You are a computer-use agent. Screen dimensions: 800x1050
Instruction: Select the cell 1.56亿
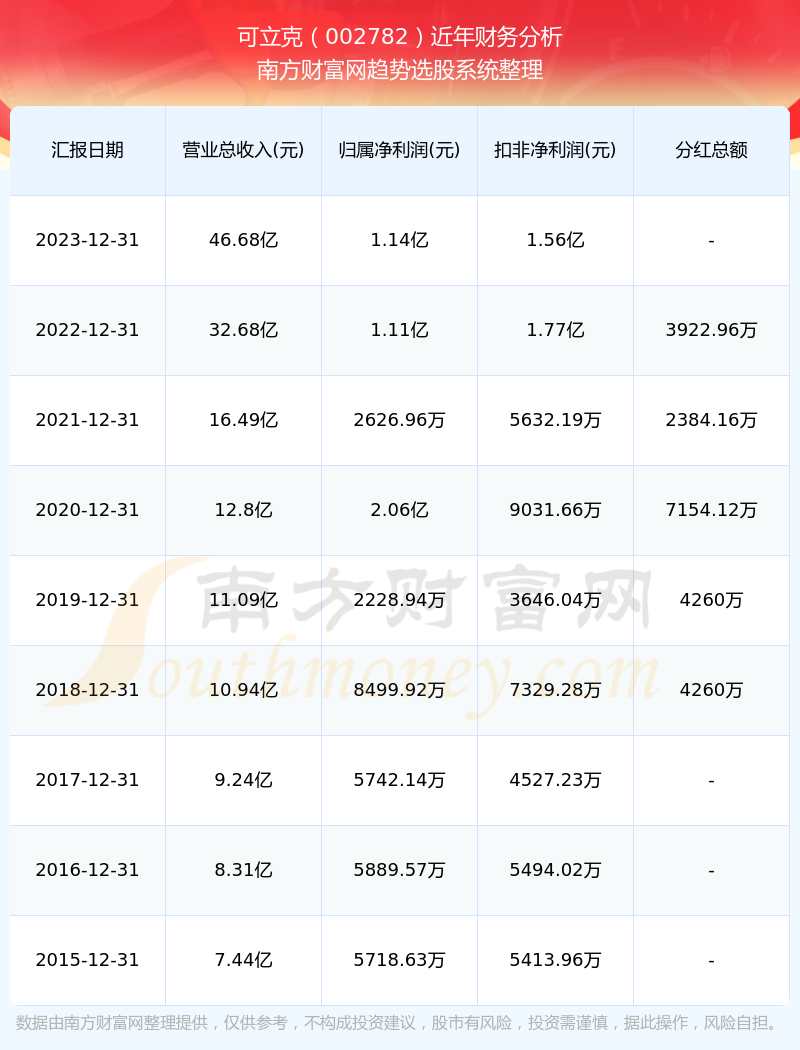[556, 240]
